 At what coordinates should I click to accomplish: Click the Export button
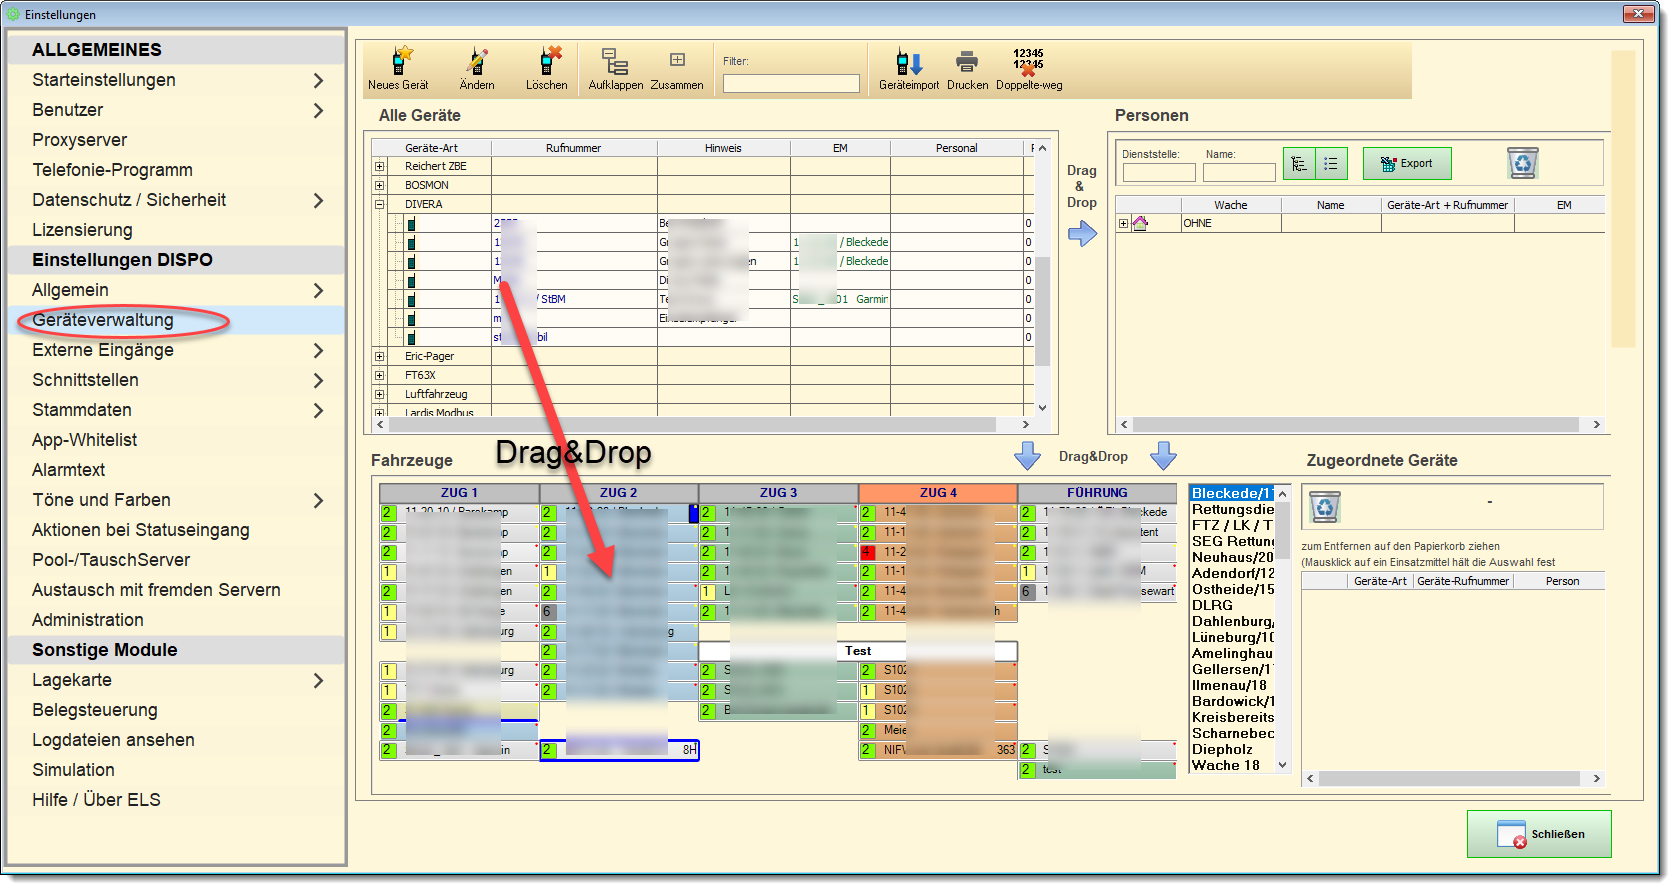point(1407,164)
